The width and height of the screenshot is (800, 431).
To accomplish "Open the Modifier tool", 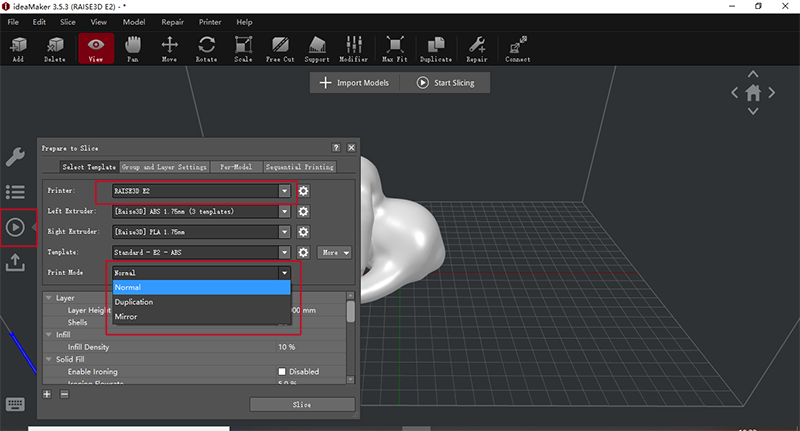I will click(354, 49).
